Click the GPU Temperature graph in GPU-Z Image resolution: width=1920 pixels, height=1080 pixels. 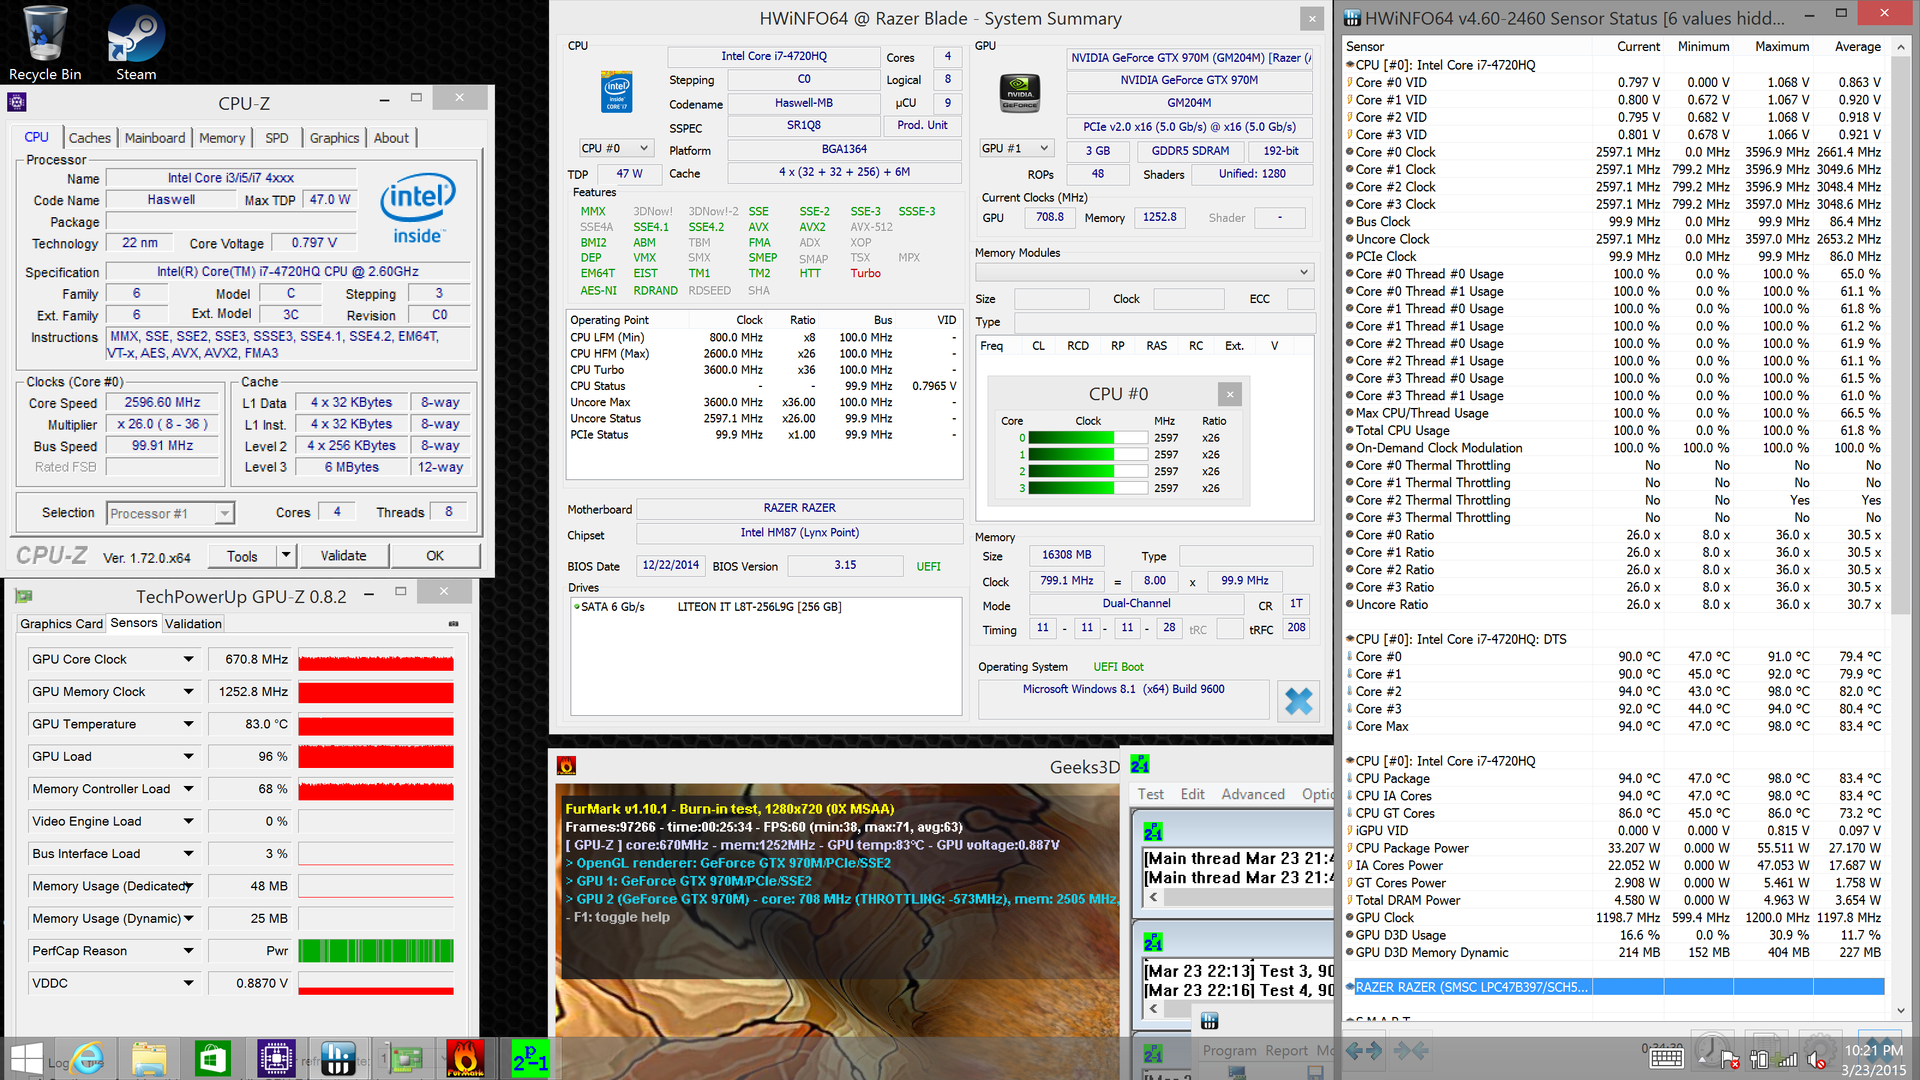pos(376,725)
